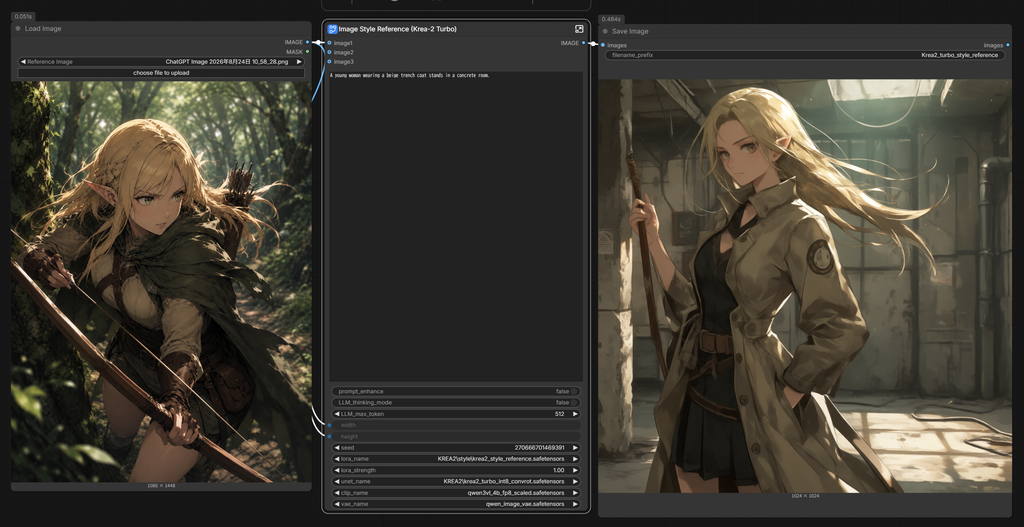Decrement the seed value with left arrow

336,448
